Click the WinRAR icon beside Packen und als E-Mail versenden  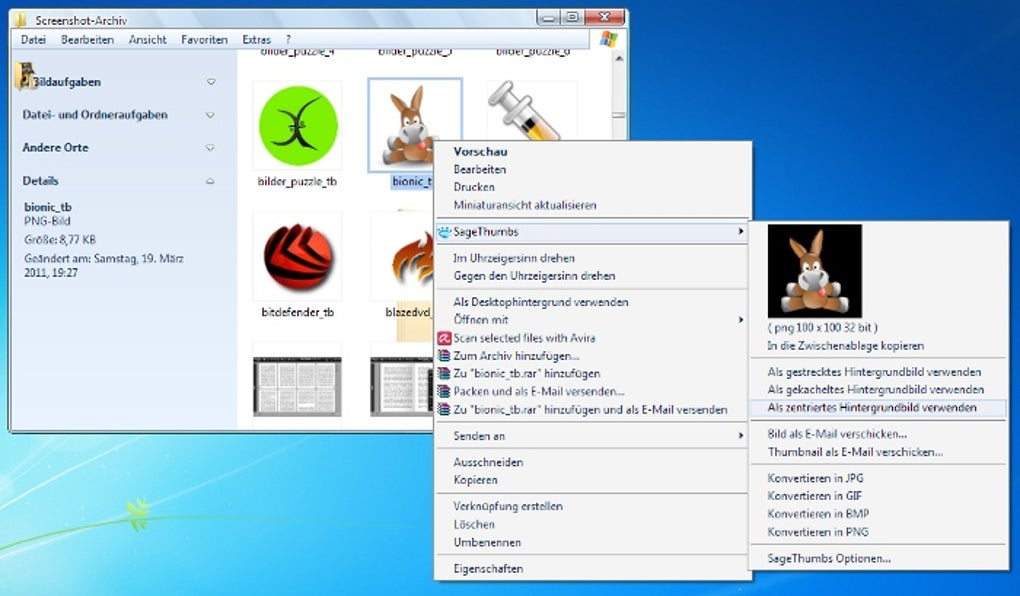point(444,392)
